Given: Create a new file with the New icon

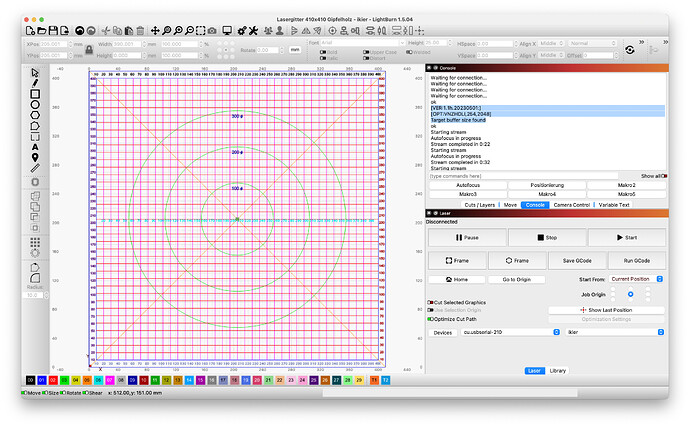Looking at the screenshot, I should pyautogui.click(x=30, y=30).
